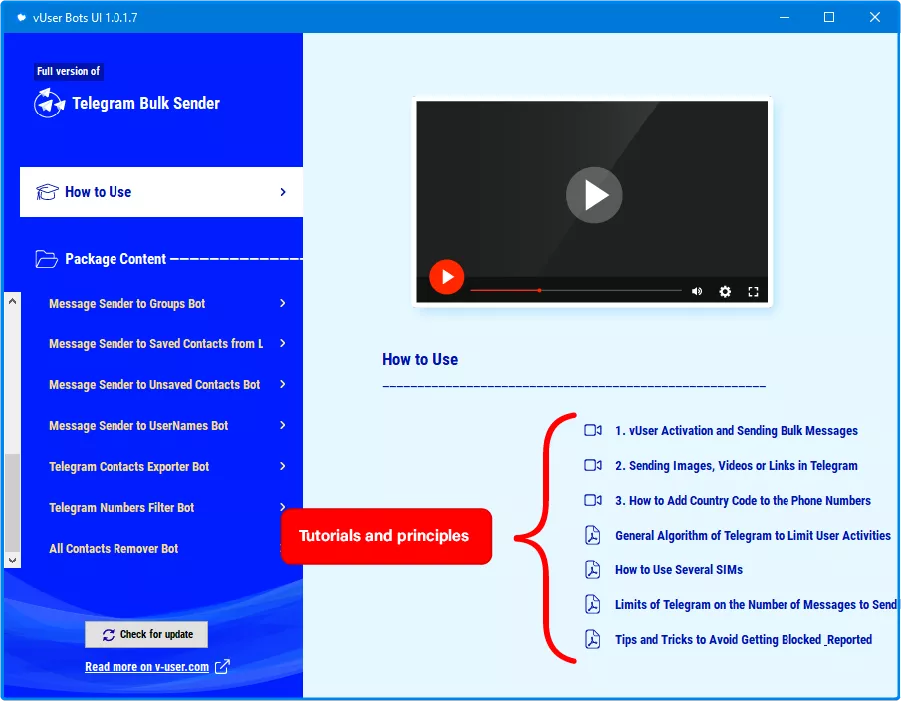Click the Full version of label
Viewport: 901px width, 701px height.
coord(68,71)
